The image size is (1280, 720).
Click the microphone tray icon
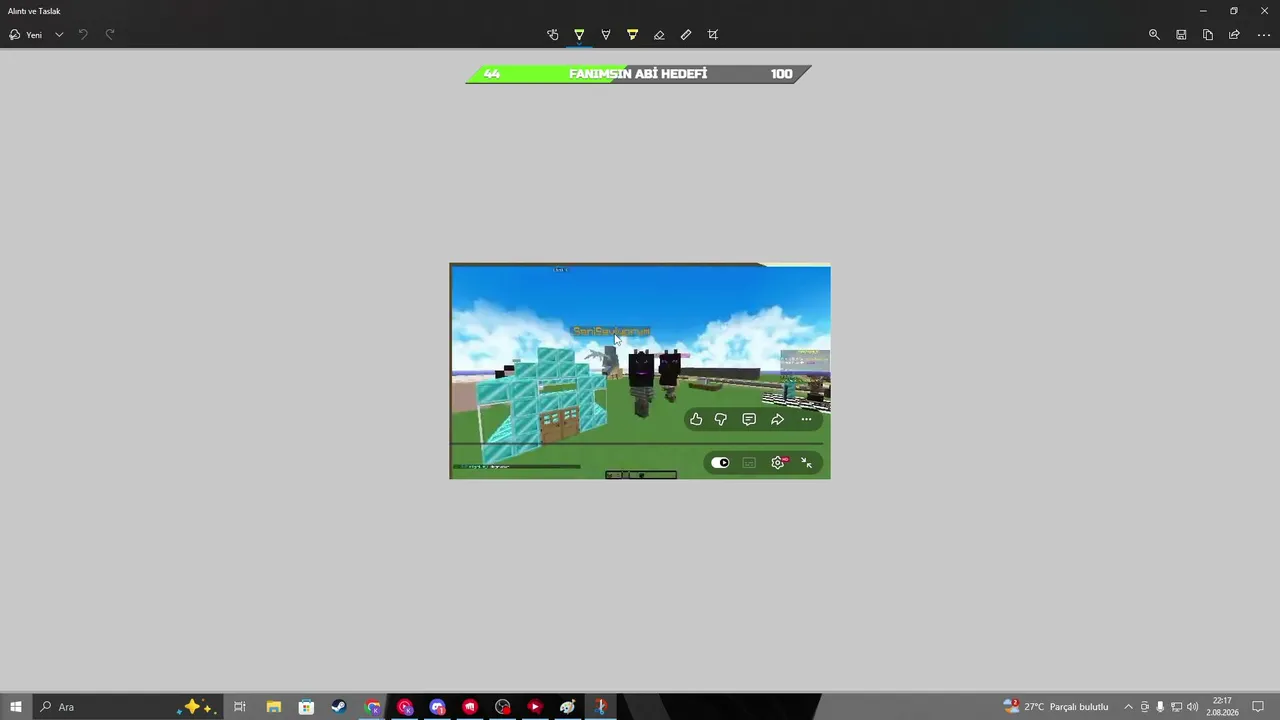1160,707
